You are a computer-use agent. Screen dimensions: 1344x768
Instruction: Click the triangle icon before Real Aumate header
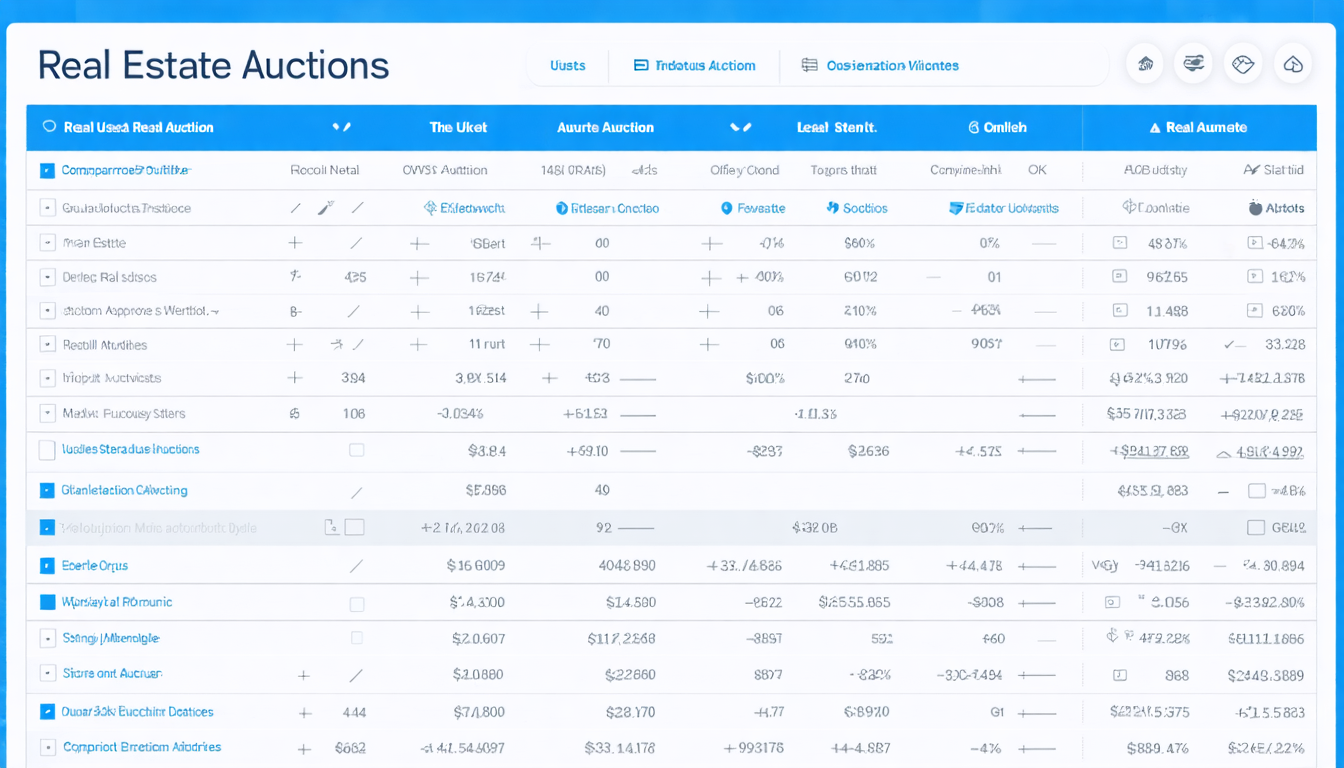(1155, 128)
